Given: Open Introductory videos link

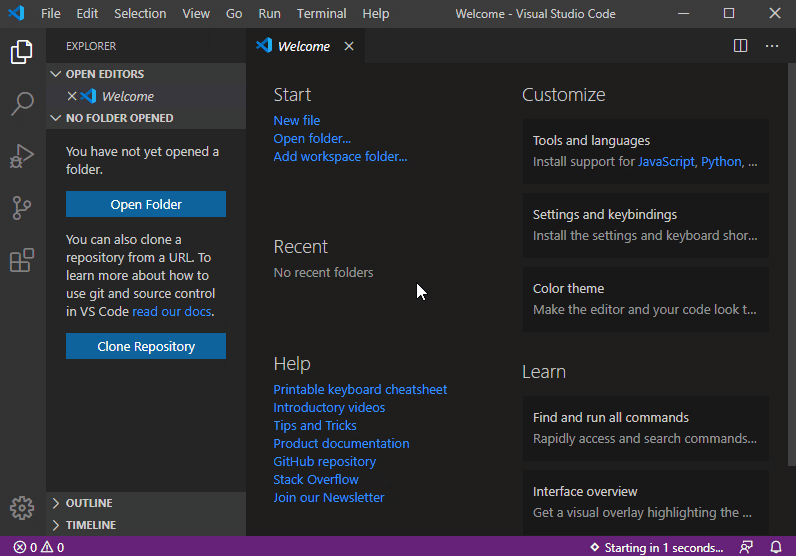Looking at the screenshot, I should 329,407.
